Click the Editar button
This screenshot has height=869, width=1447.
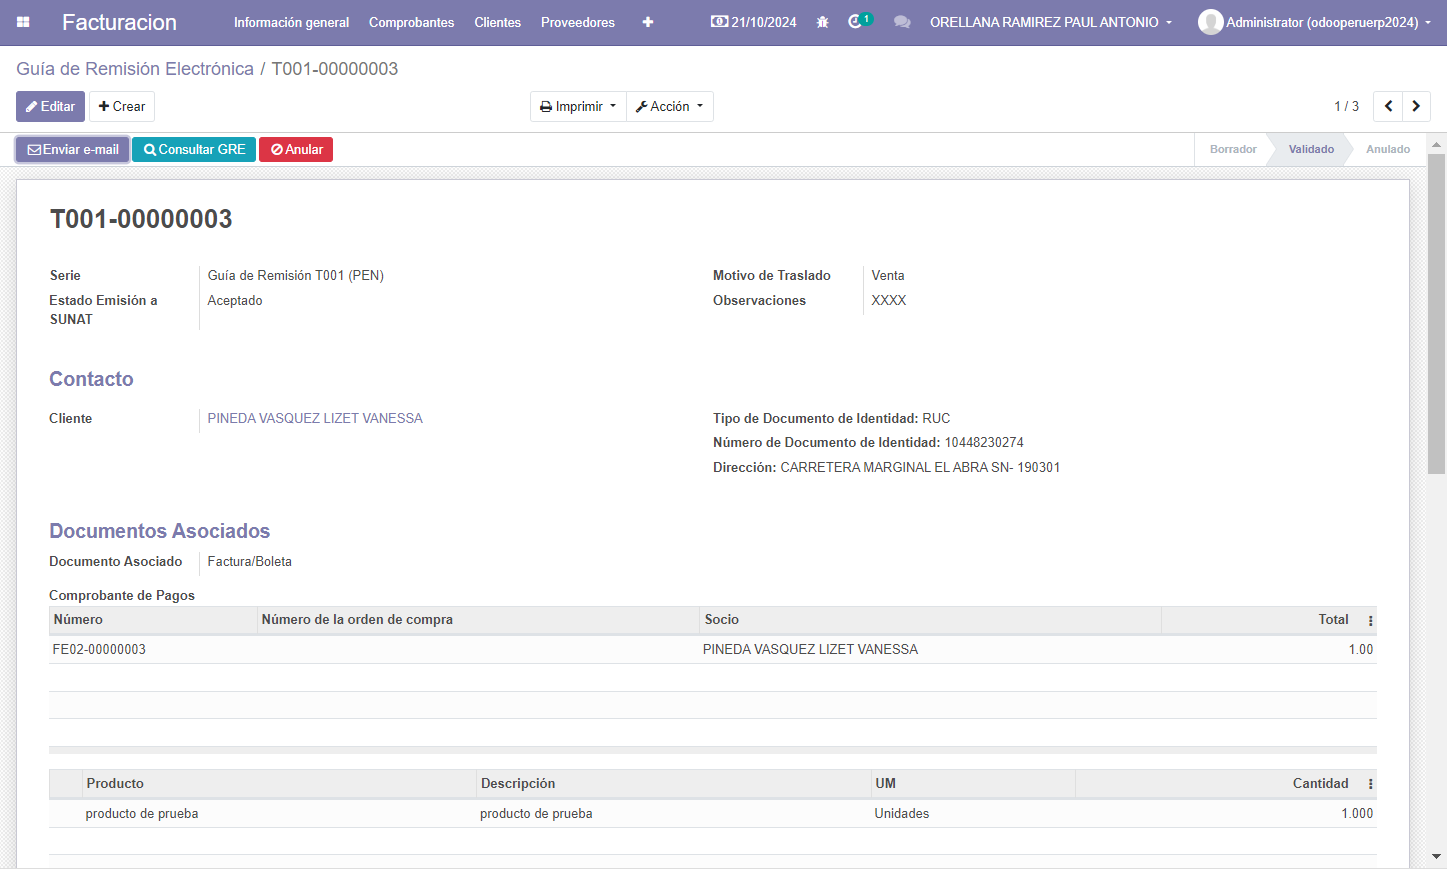point(50,106)
